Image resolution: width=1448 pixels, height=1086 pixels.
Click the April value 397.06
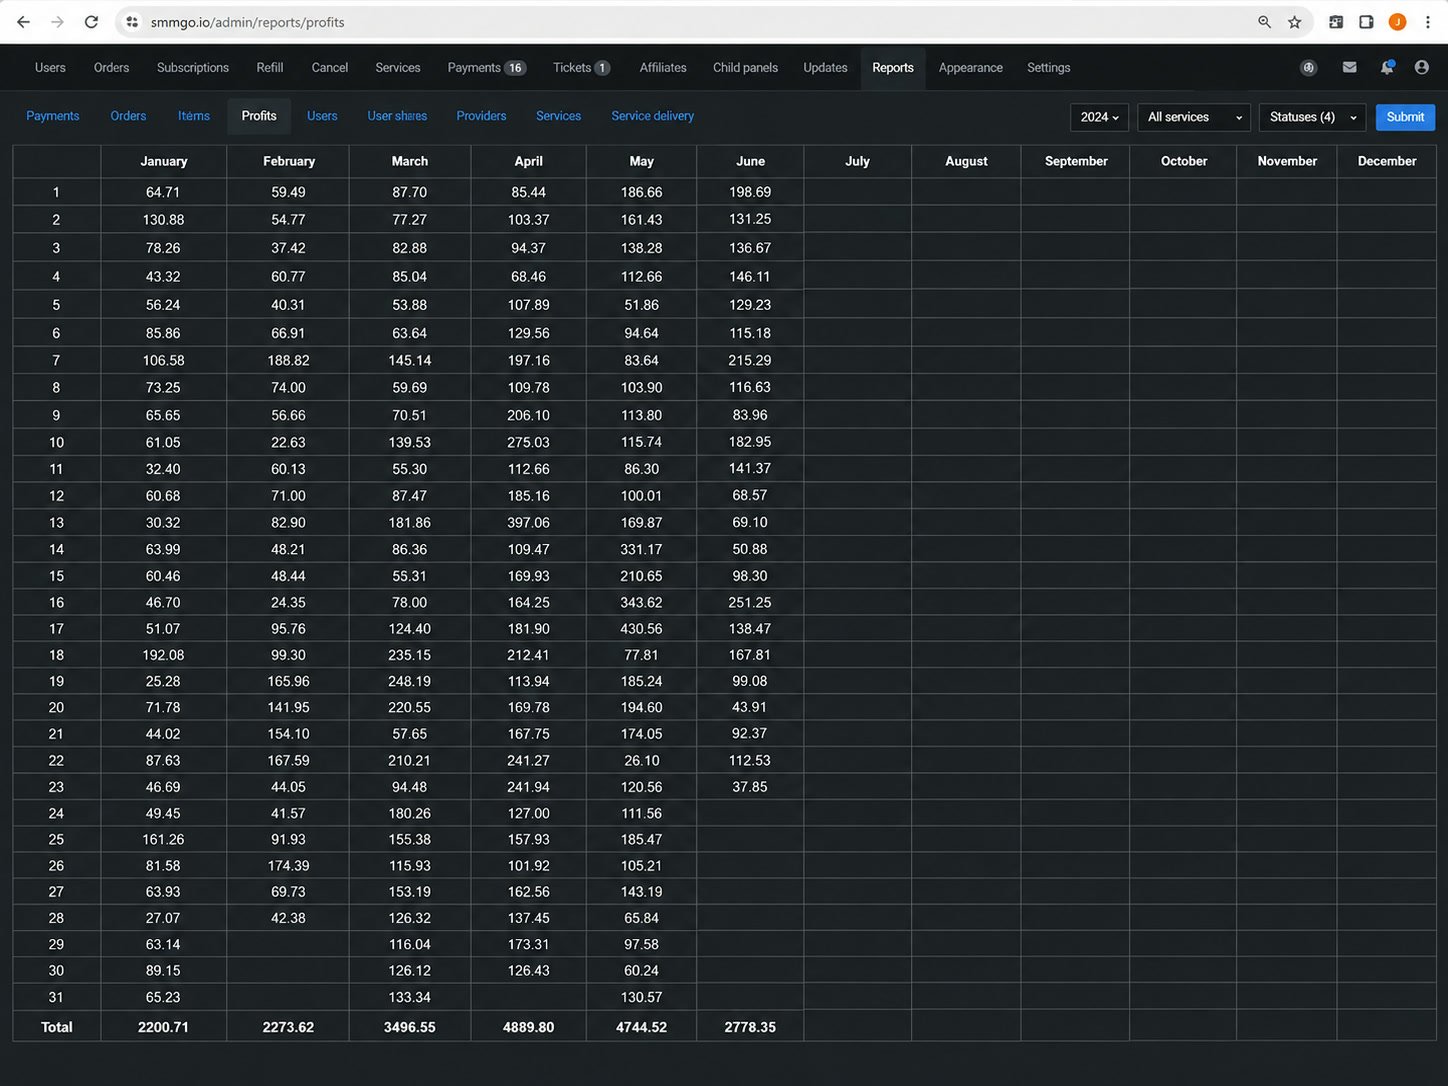point(528,523)
